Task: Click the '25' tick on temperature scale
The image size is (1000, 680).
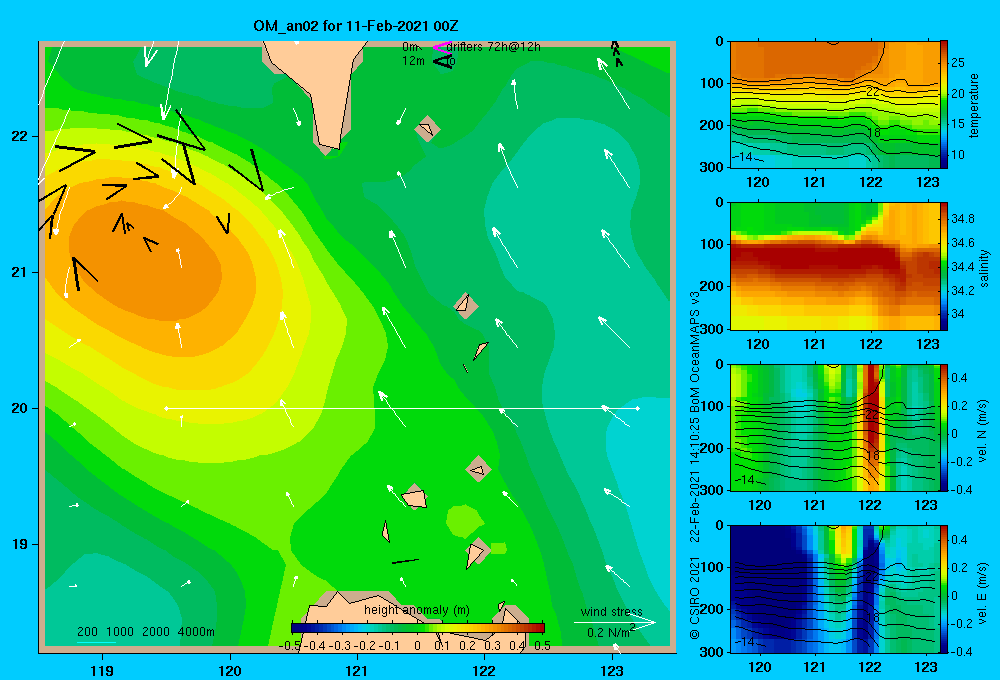Action: [x=958, y=63]
